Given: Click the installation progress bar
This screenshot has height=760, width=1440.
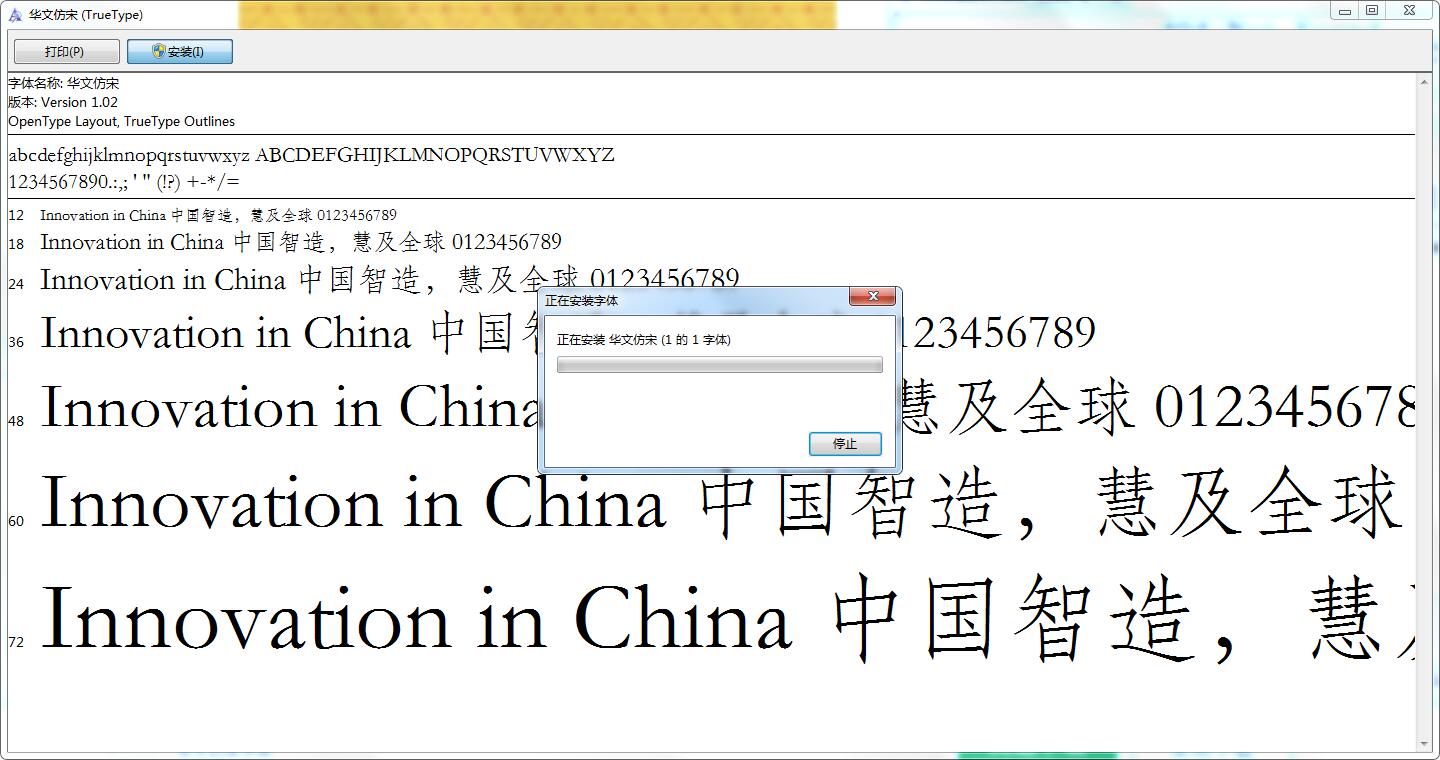Looking at the screenshot, I should [x=719, y=364].
